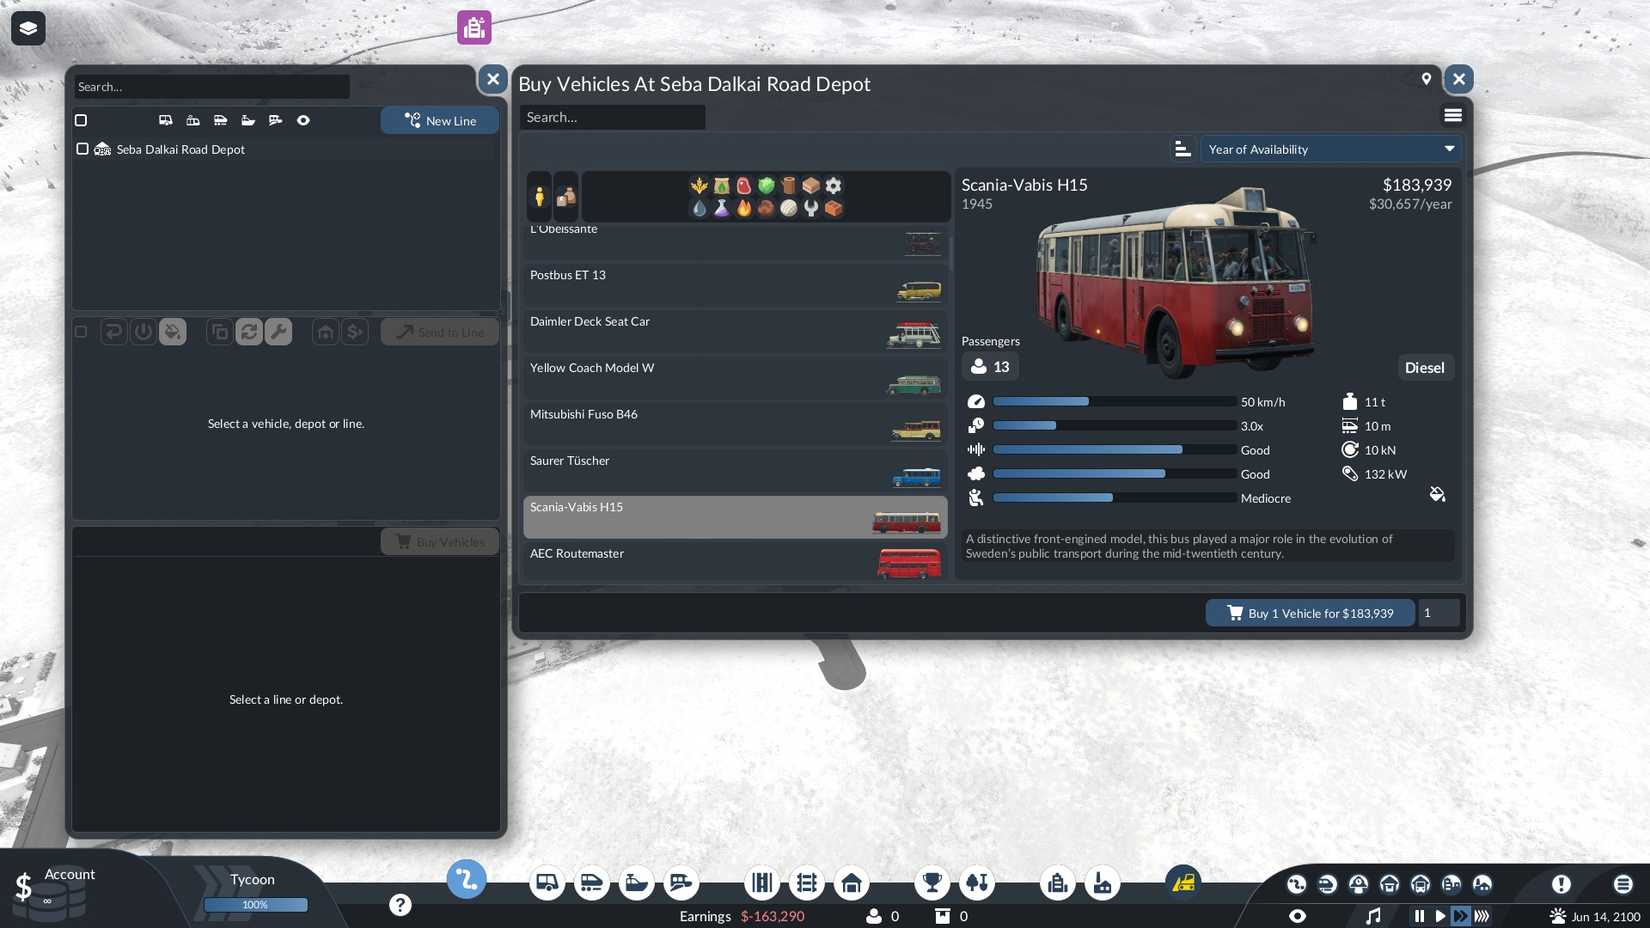
Task: Pause the game simulation
Action: coord(1419,916)
